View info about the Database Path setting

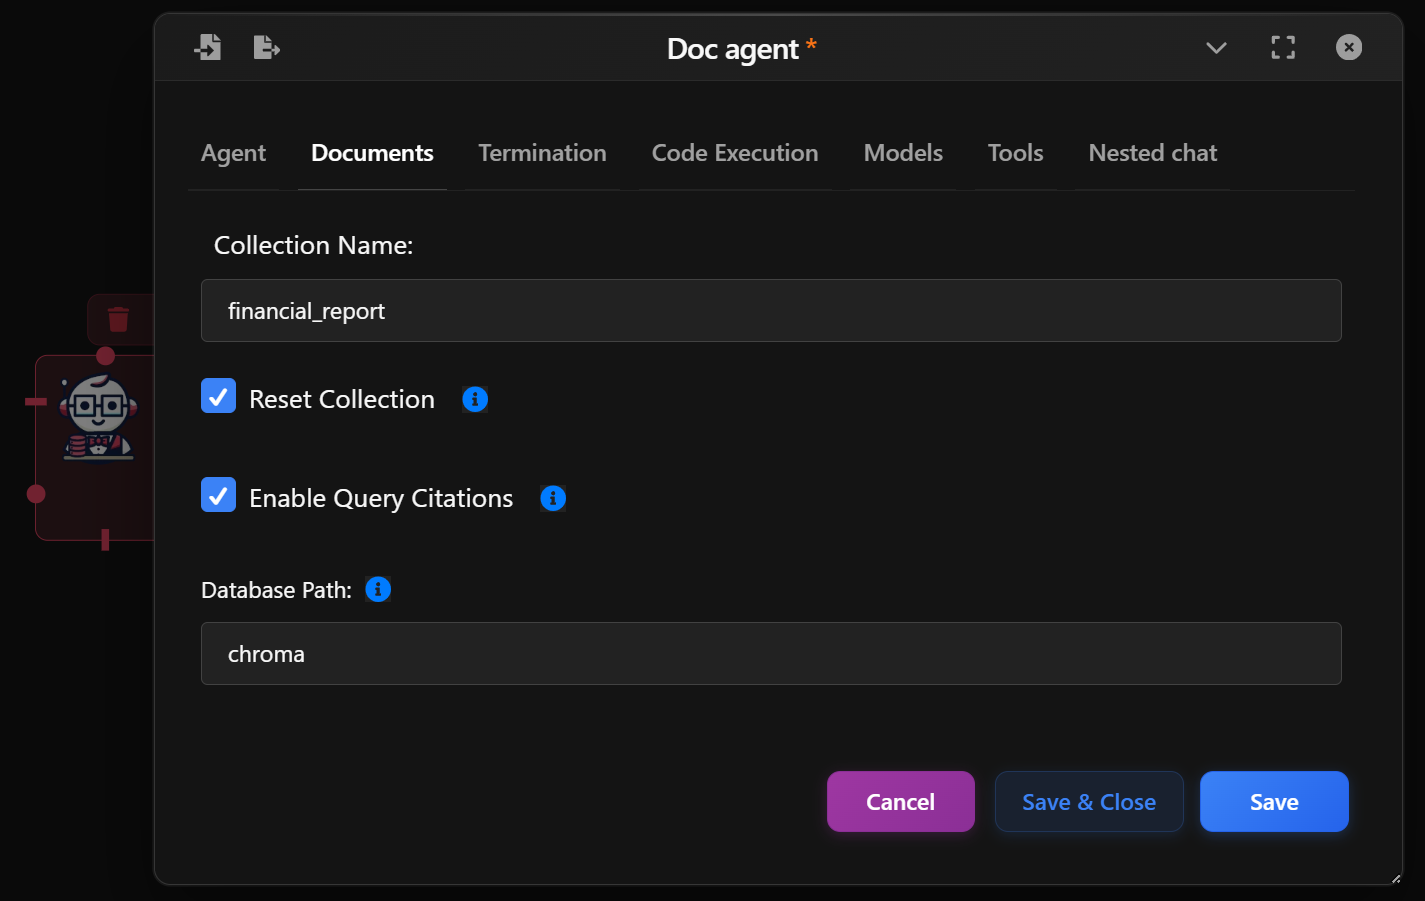click(x=378, y=589)
